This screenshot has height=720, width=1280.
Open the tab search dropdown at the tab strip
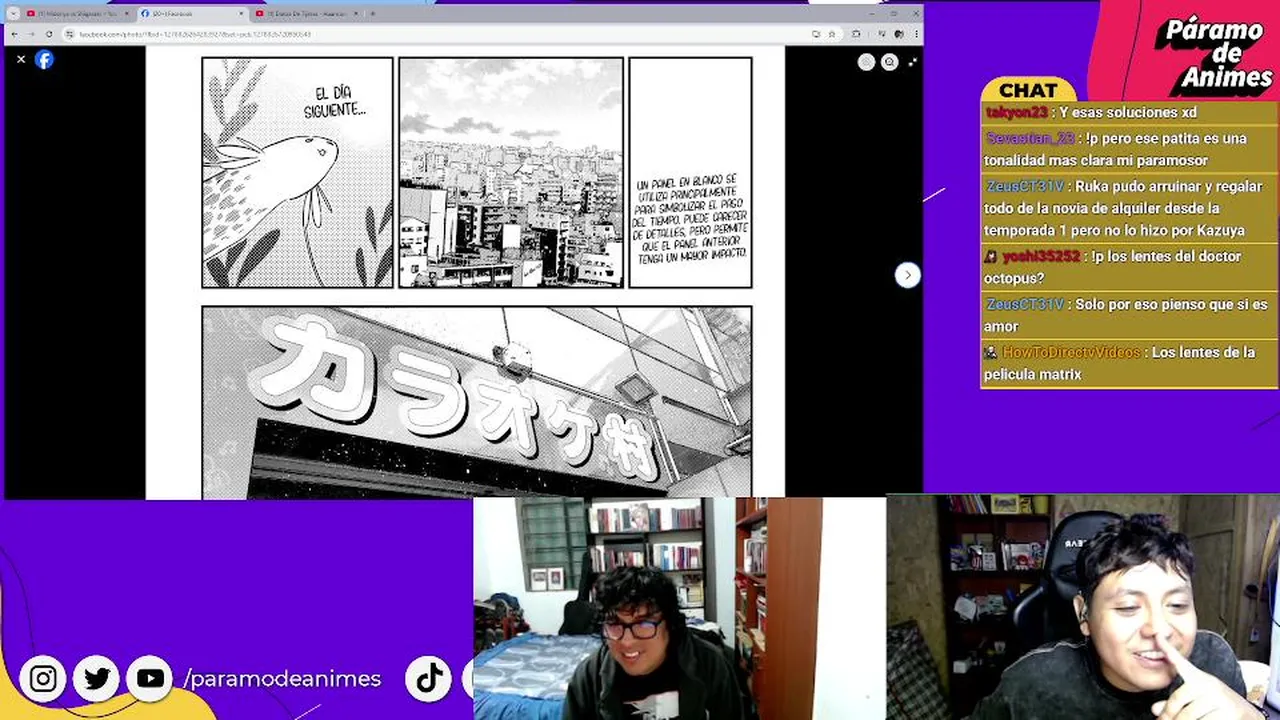point(13,13)
